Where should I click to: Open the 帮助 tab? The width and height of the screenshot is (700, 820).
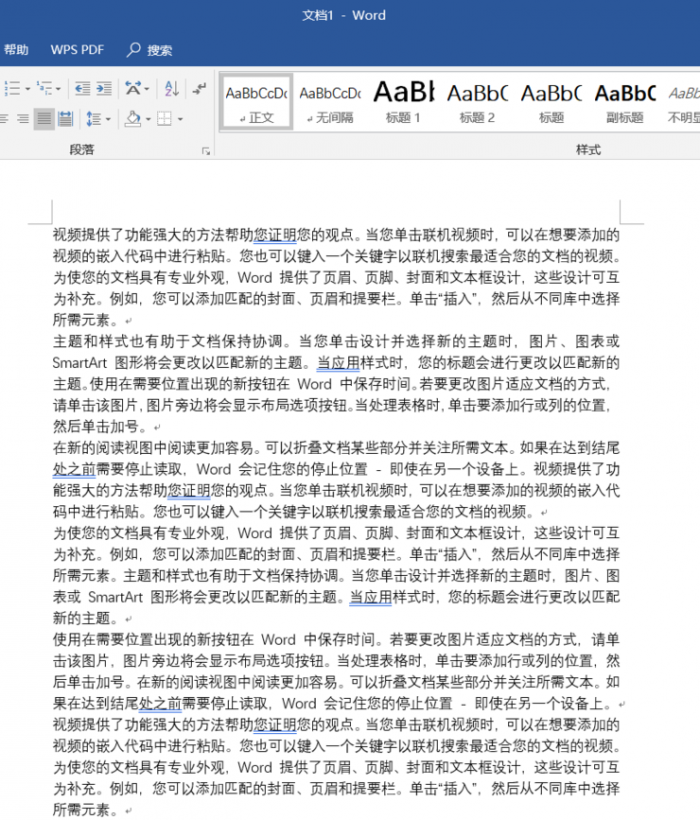coord(16,50)
